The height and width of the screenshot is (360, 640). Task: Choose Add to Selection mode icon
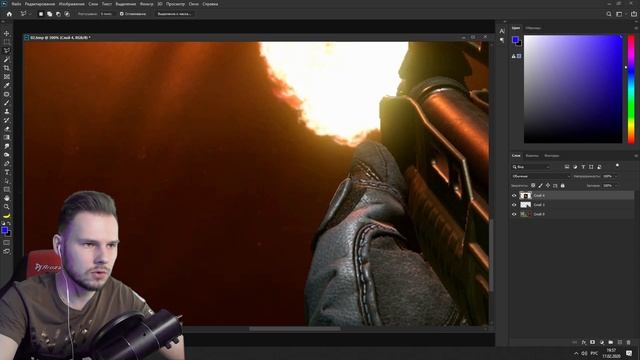(x=49, y=14)
